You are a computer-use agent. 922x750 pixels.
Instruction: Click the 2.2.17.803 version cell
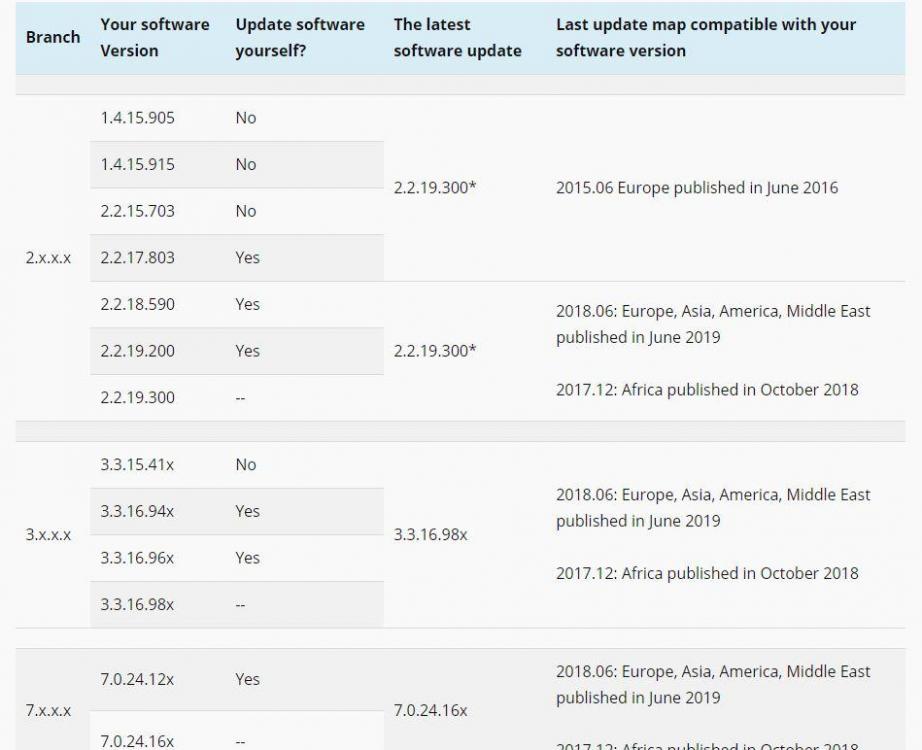[138, 258]
